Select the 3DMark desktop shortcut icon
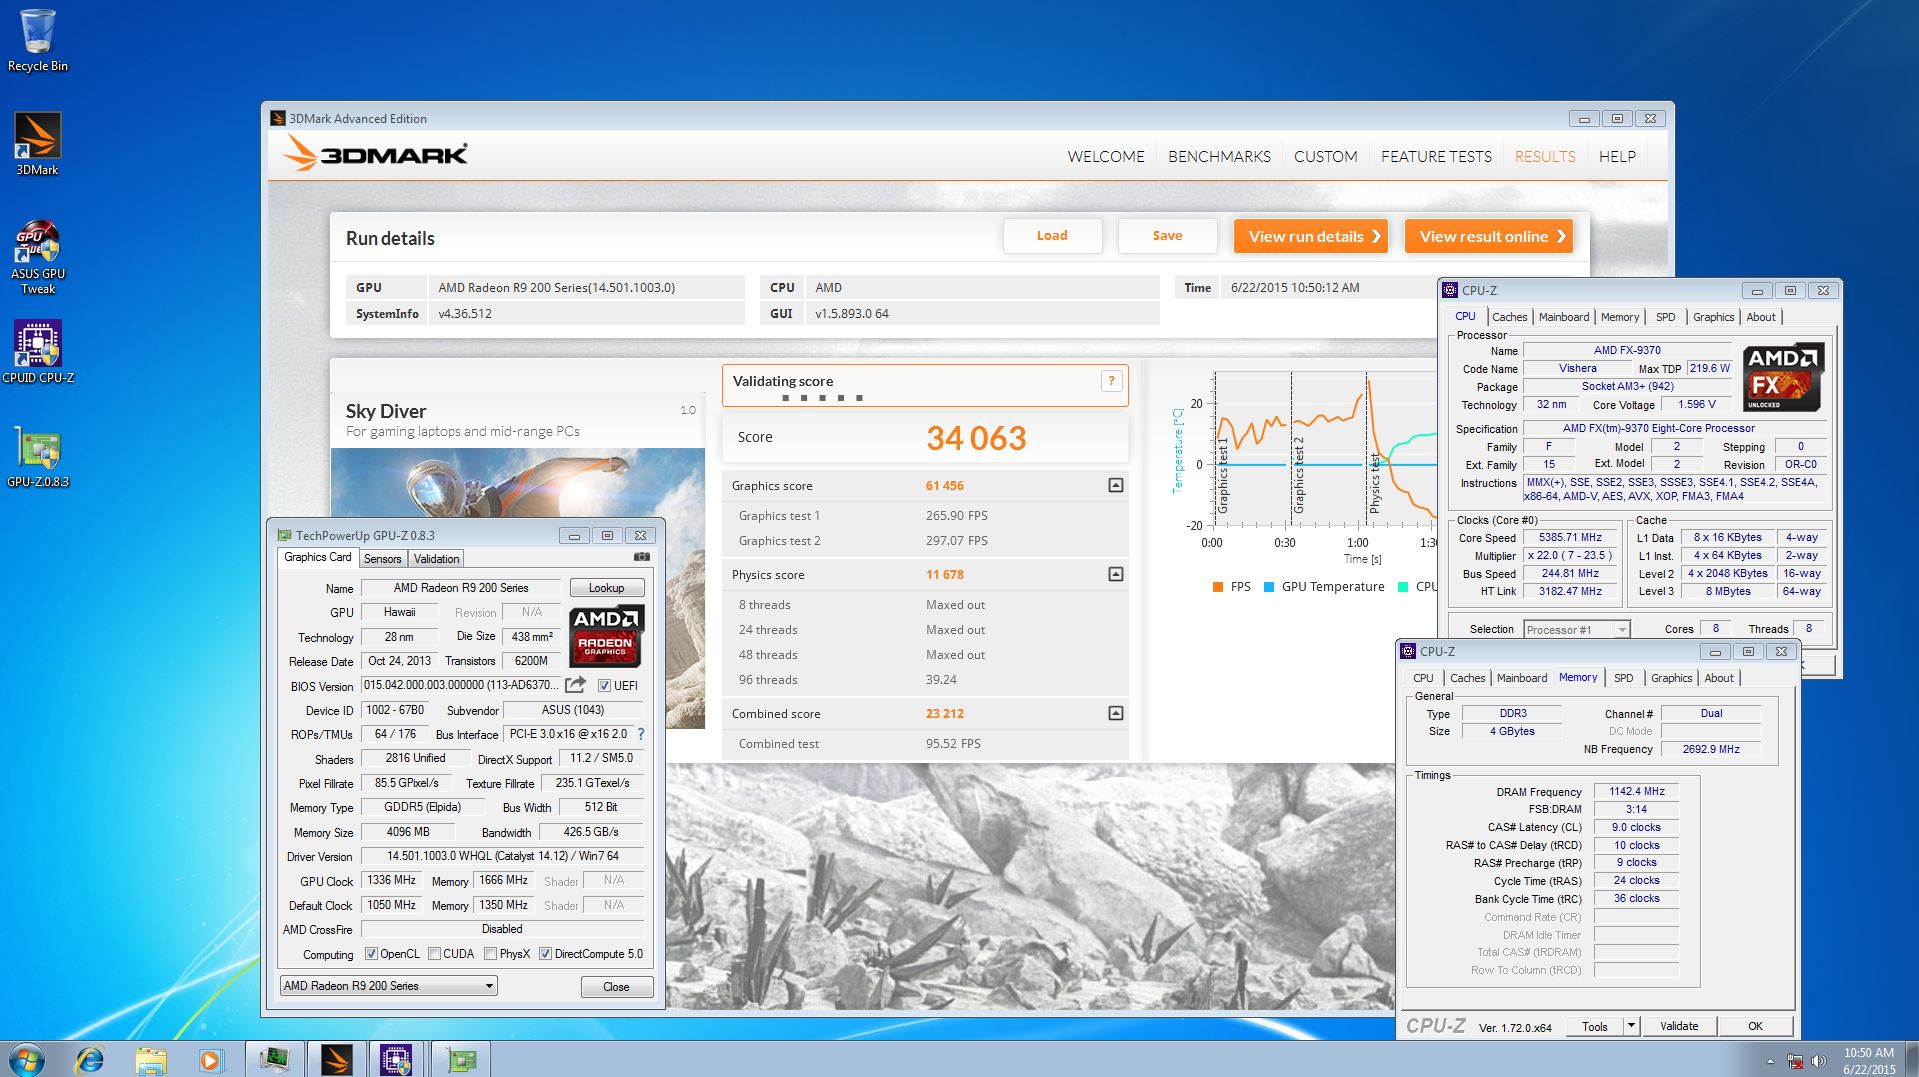The height and width of the screenshot is (1077, 1919). coord(38,144)
